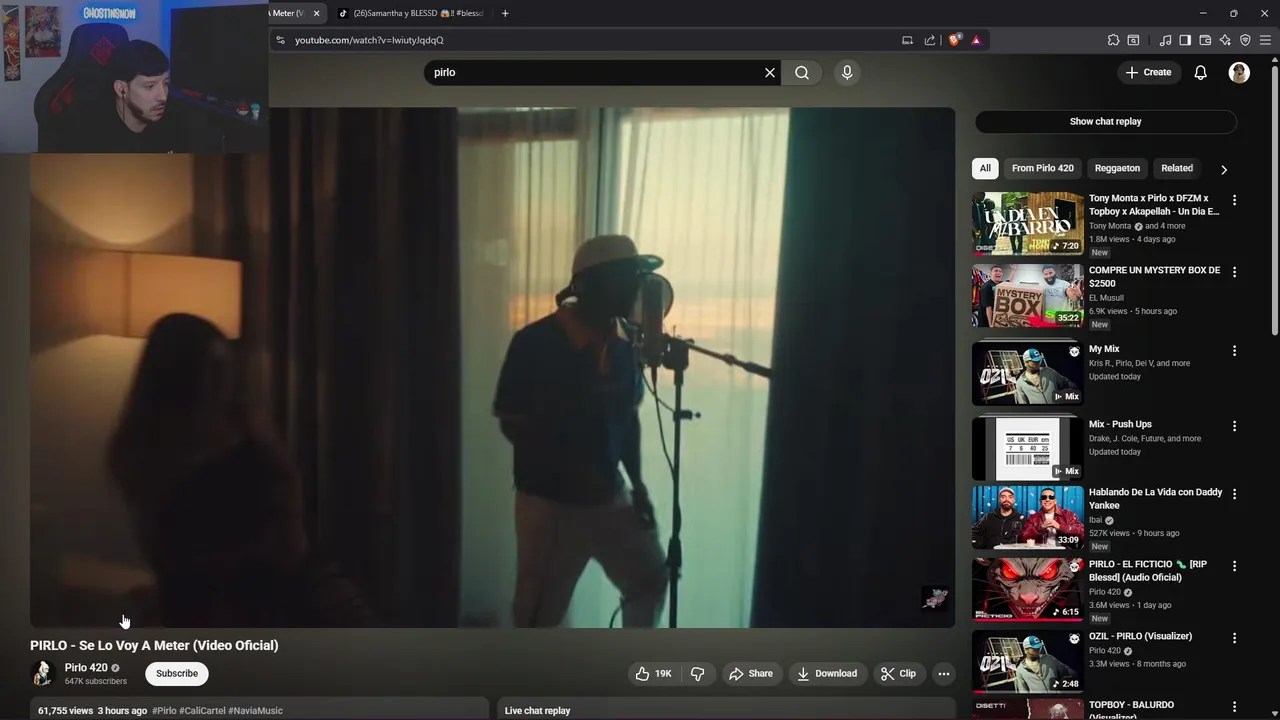The width and height of the screenshot is (1280, 720).
Task: Clear the pirlo search text with X
Action: click(770, 72)
